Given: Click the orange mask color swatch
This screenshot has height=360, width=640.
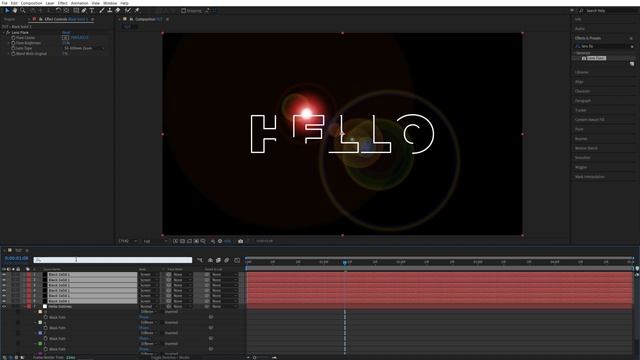Looking at the screenshot, I should pos(40,312).
